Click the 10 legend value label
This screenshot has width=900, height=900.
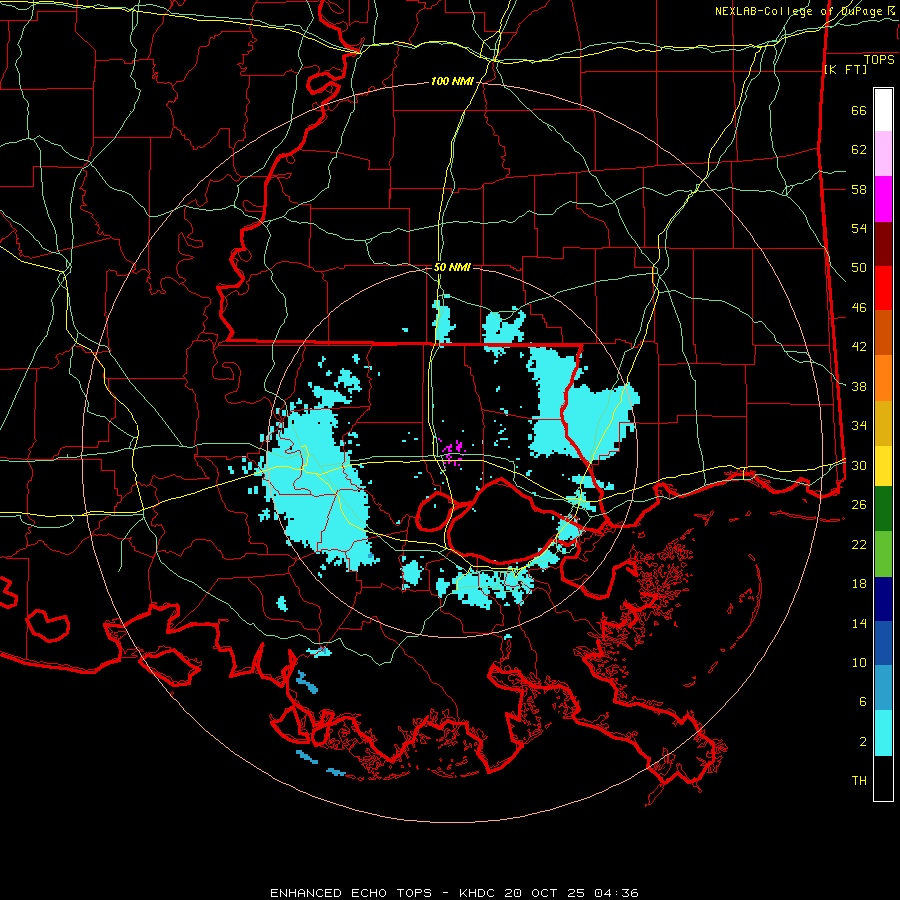pyautogui.click(x=859, y=663)
